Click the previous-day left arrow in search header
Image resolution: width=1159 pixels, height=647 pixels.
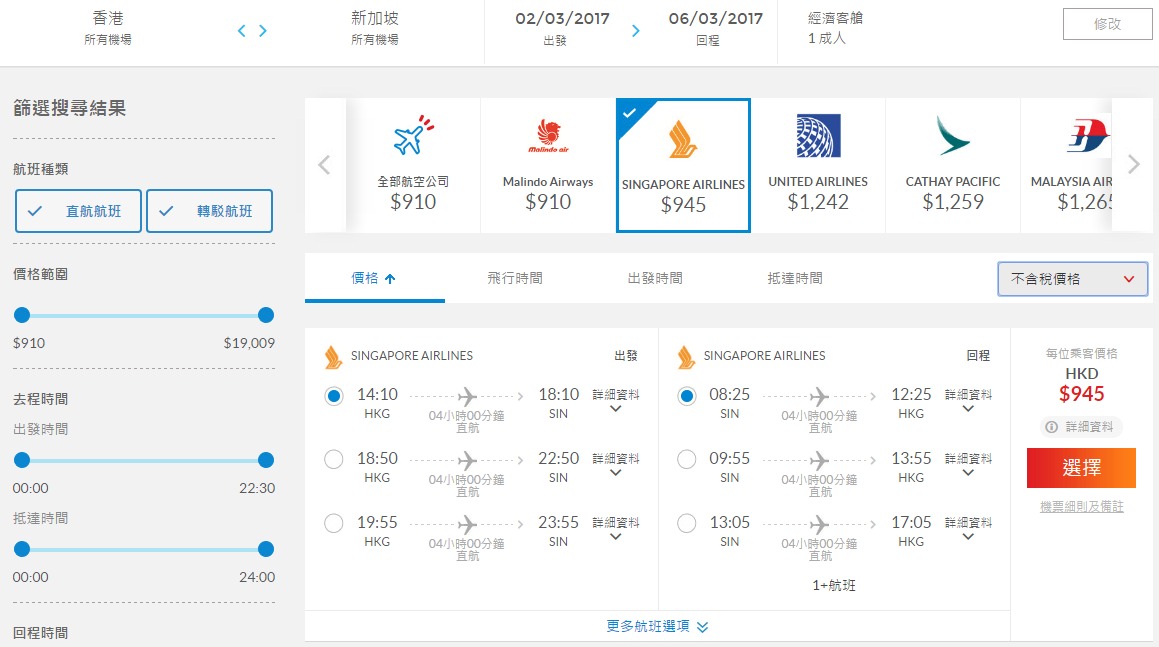tap(241, 30)
